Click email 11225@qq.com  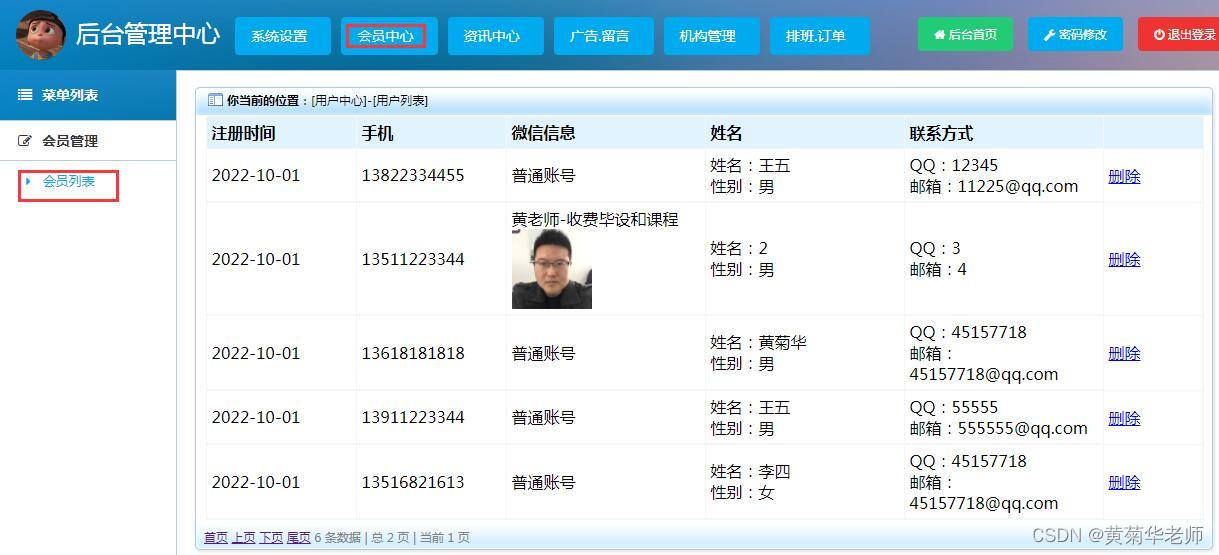tap(1018, 186)
